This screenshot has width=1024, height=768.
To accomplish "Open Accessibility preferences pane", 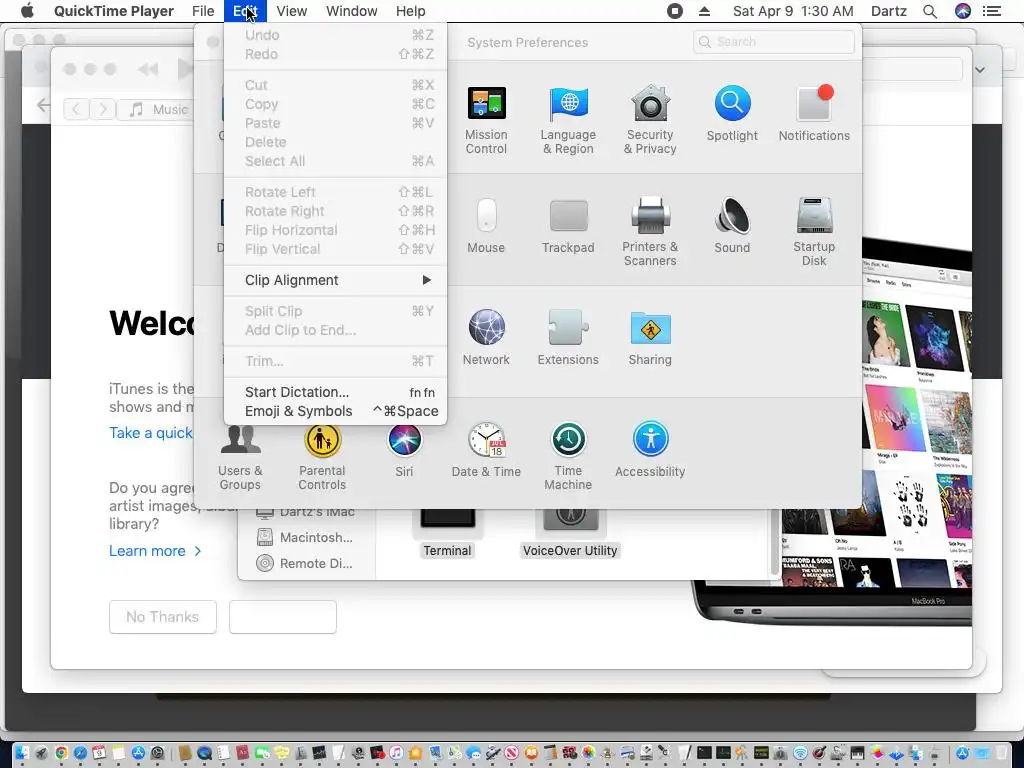I will (650, 451).
